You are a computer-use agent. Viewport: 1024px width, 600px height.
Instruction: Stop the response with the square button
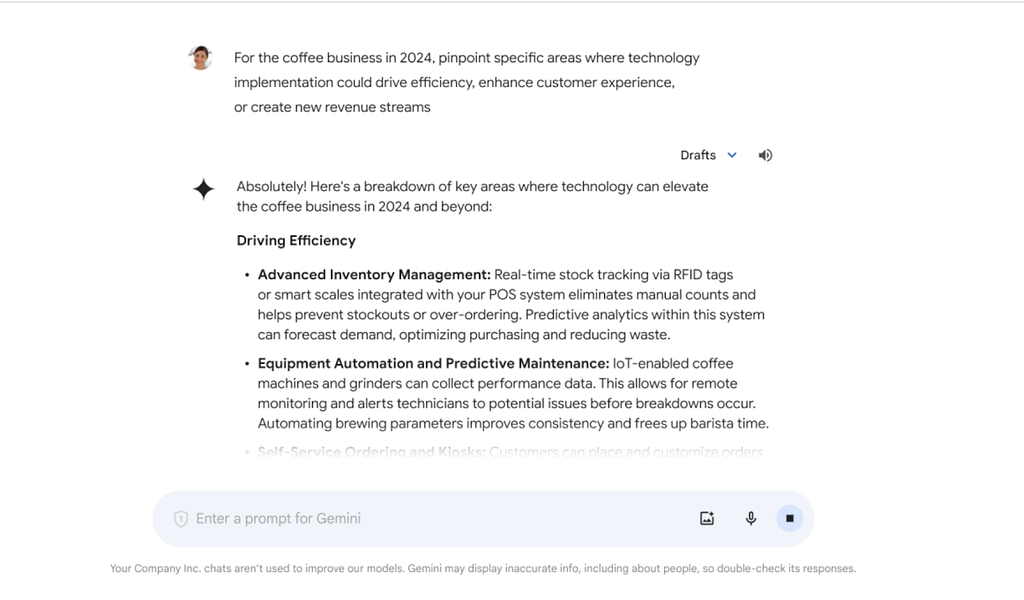tap(790, 518)
